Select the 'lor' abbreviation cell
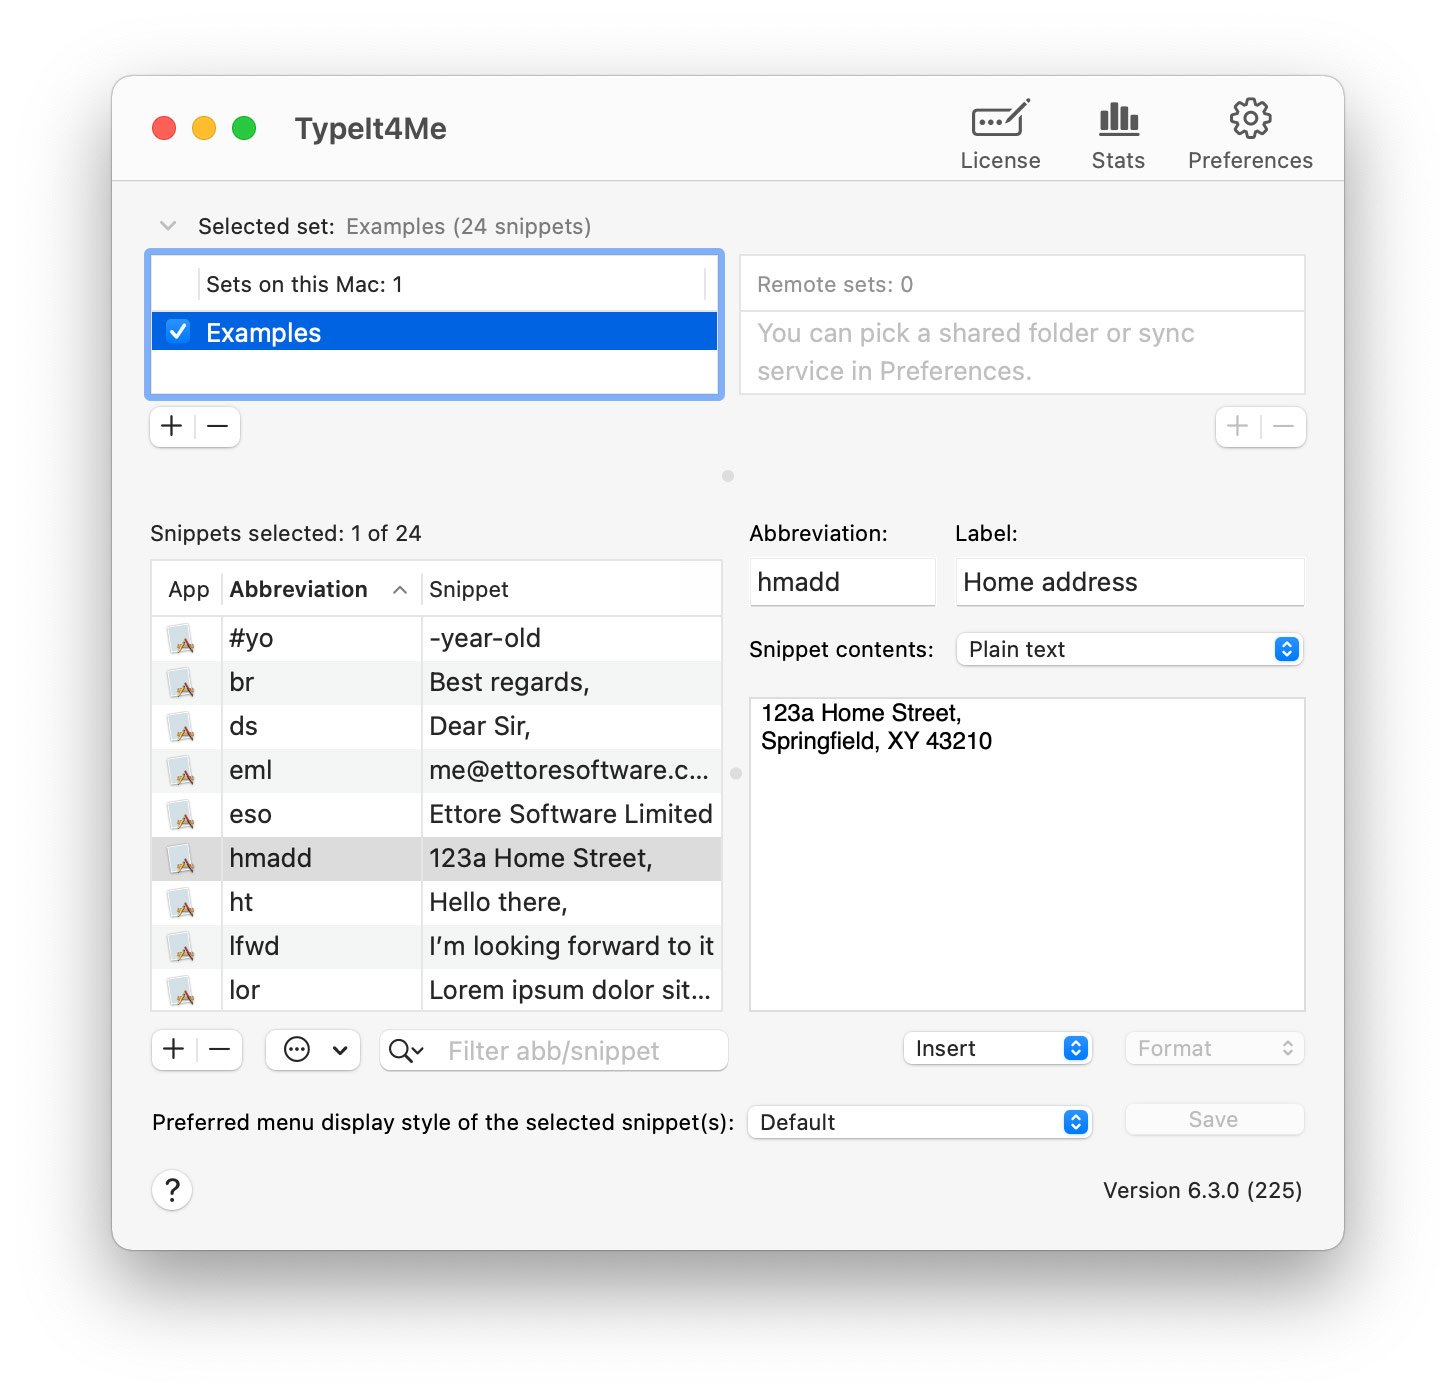The height and width of the screenshot is (1398, 1456). (321, 990)
